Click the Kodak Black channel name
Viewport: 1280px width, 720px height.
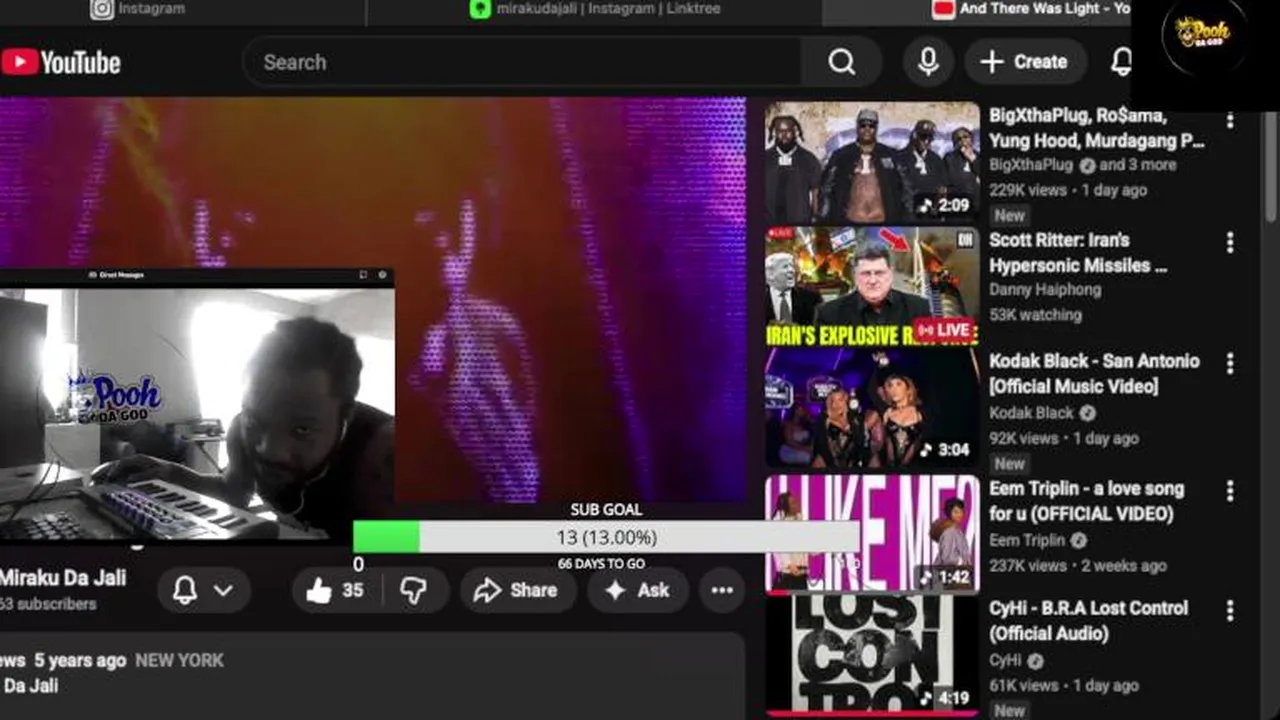click(1031, 412)
